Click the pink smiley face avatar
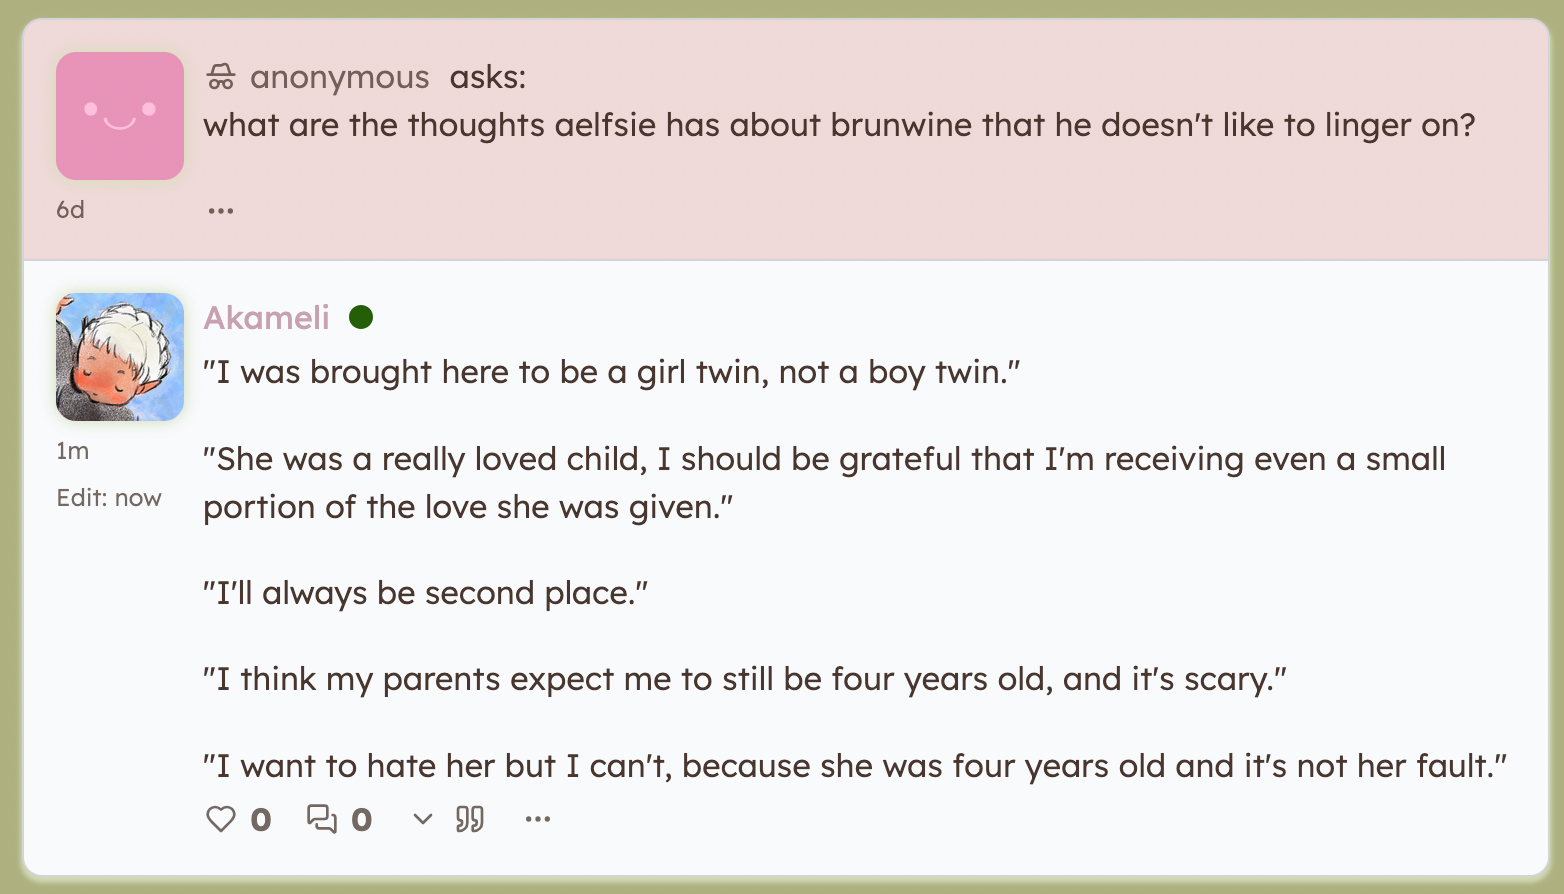This screenshot has height=894, width=1564. tap(120, 116)
